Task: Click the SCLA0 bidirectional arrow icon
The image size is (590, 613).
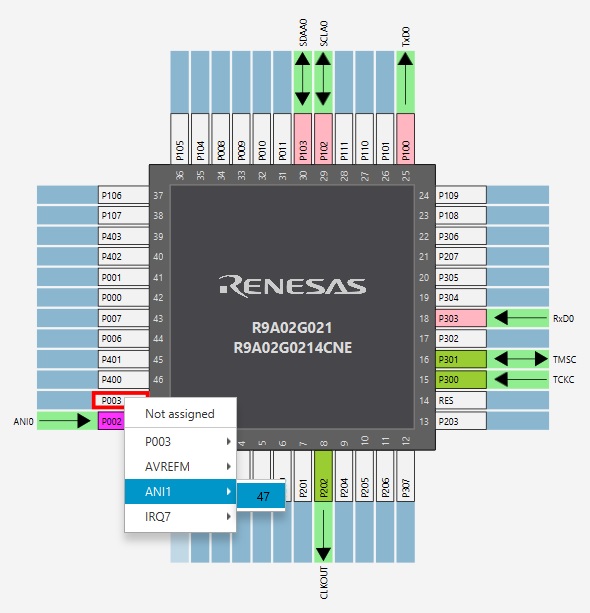Action: click(x=323, y=80)
